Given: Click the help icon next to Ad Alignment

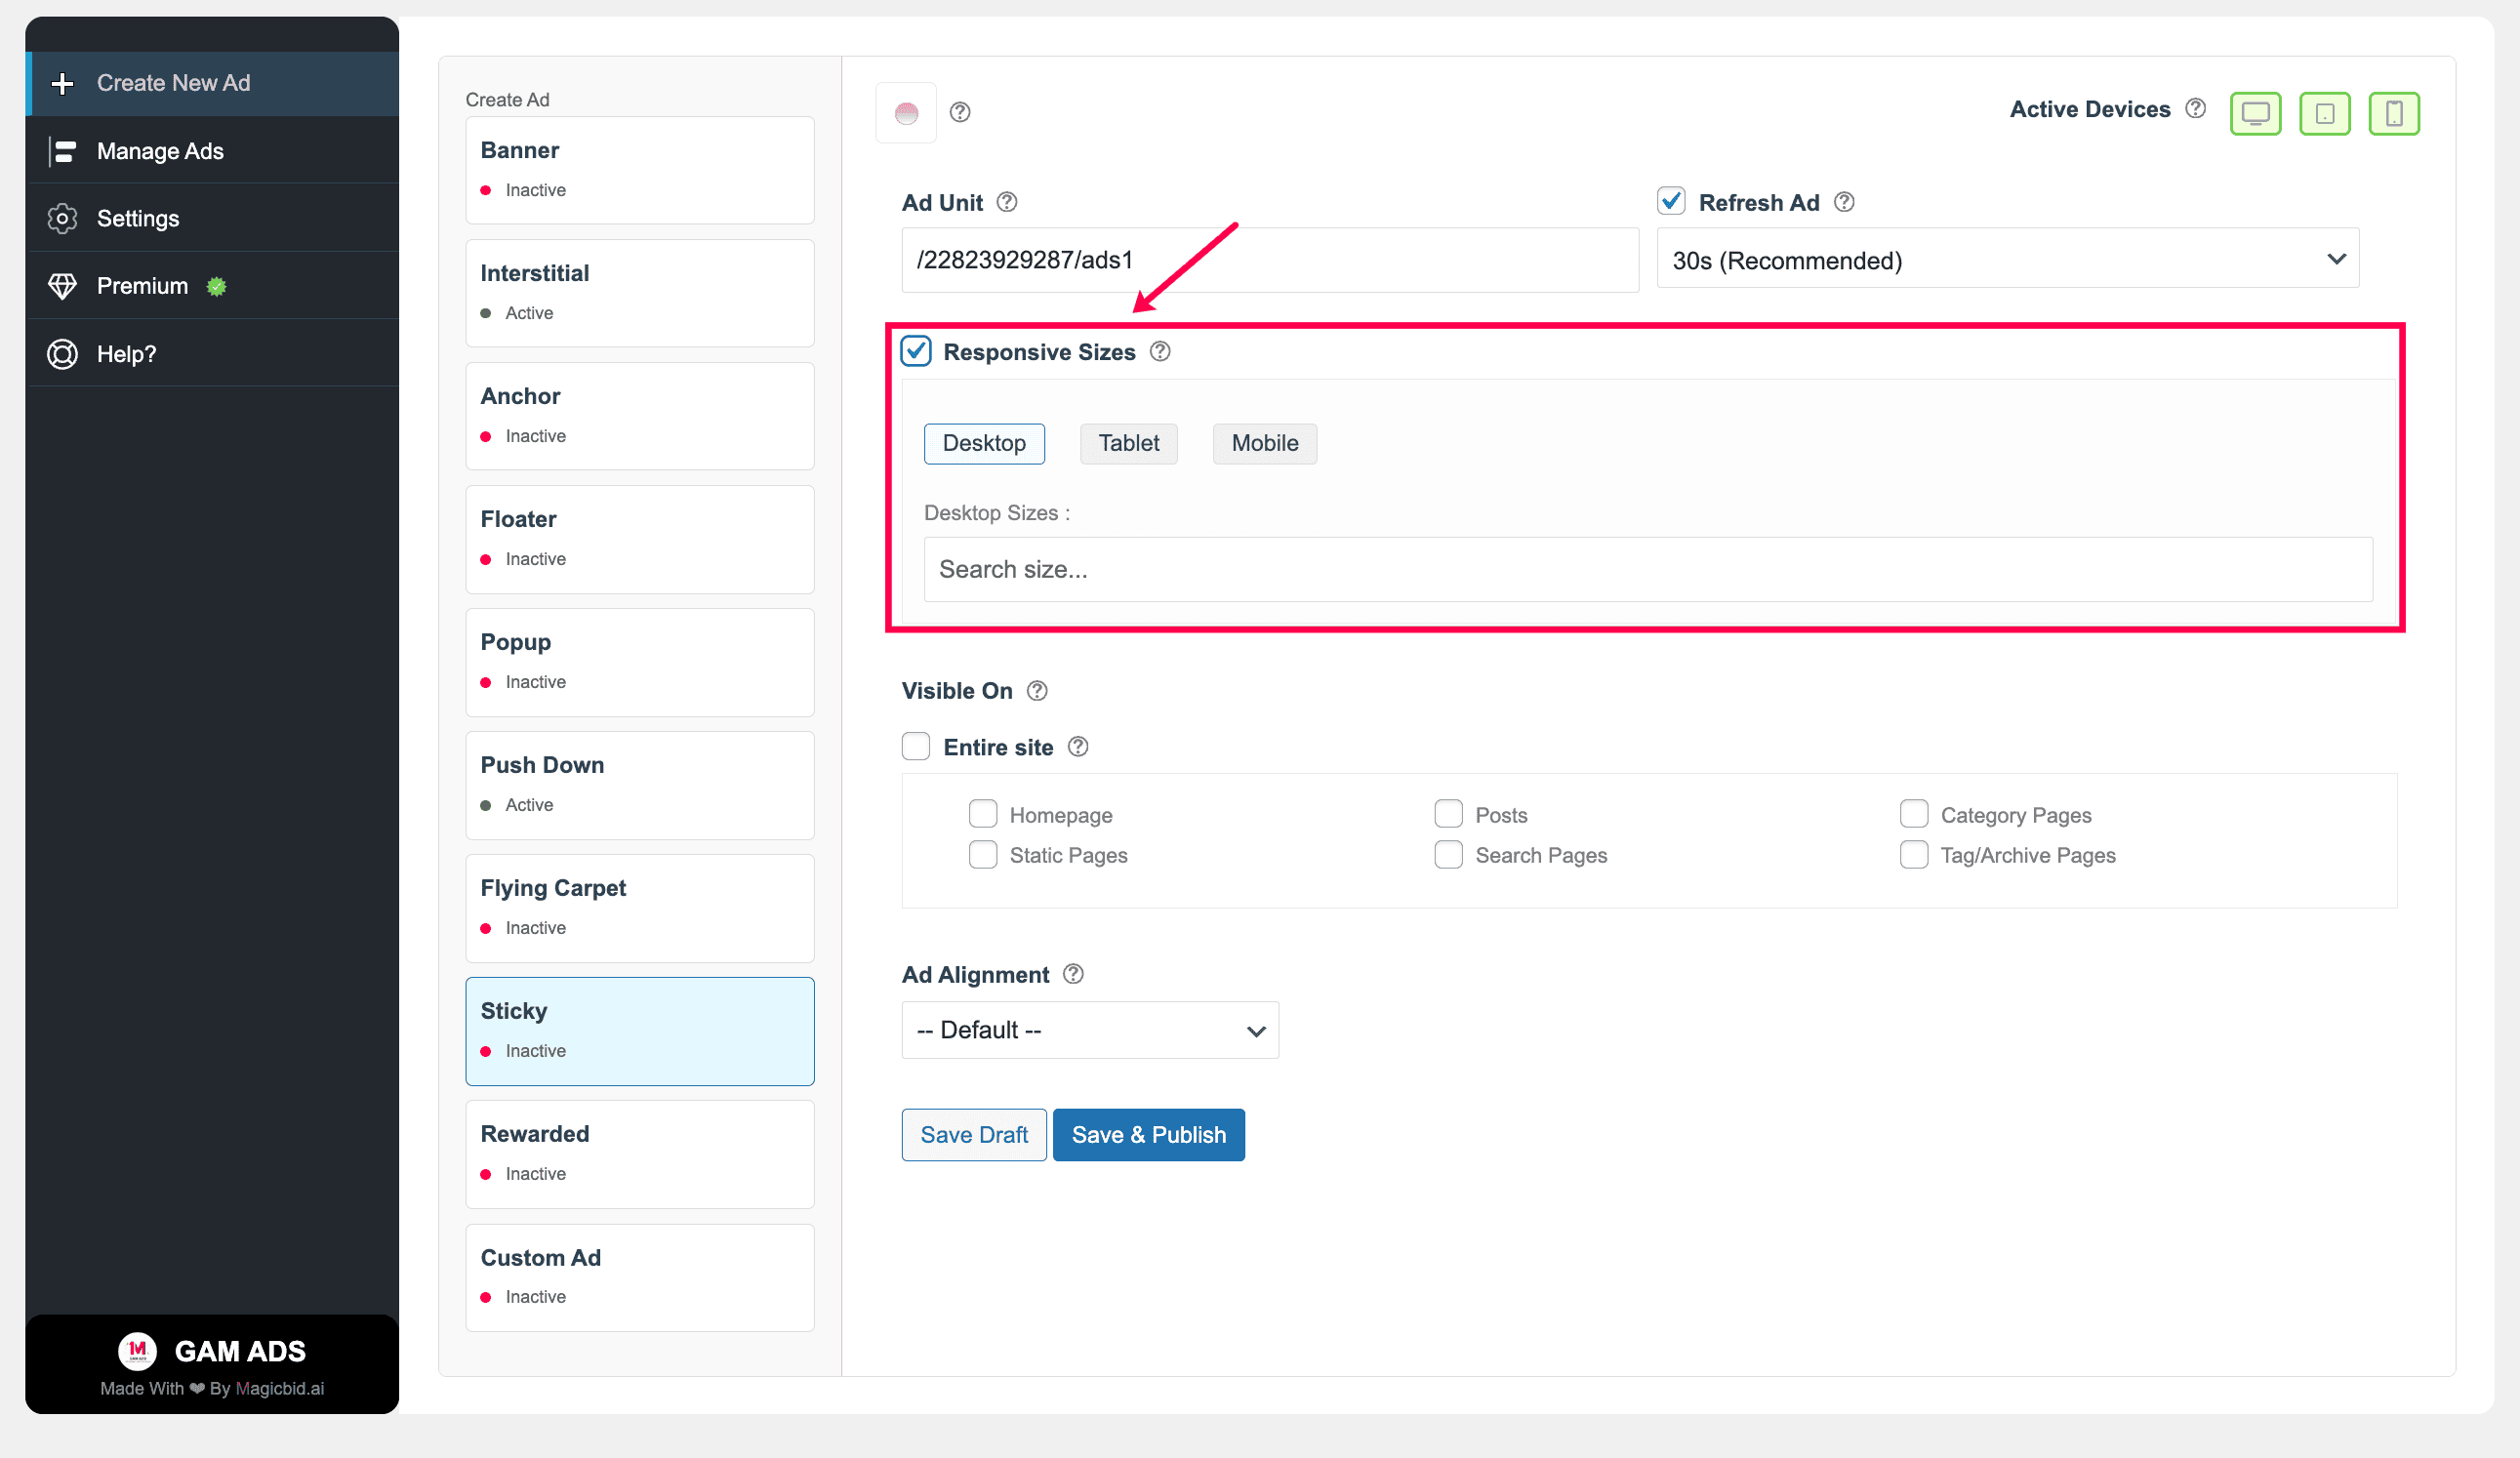Looking at the screenshot, I should (1073, 974).
